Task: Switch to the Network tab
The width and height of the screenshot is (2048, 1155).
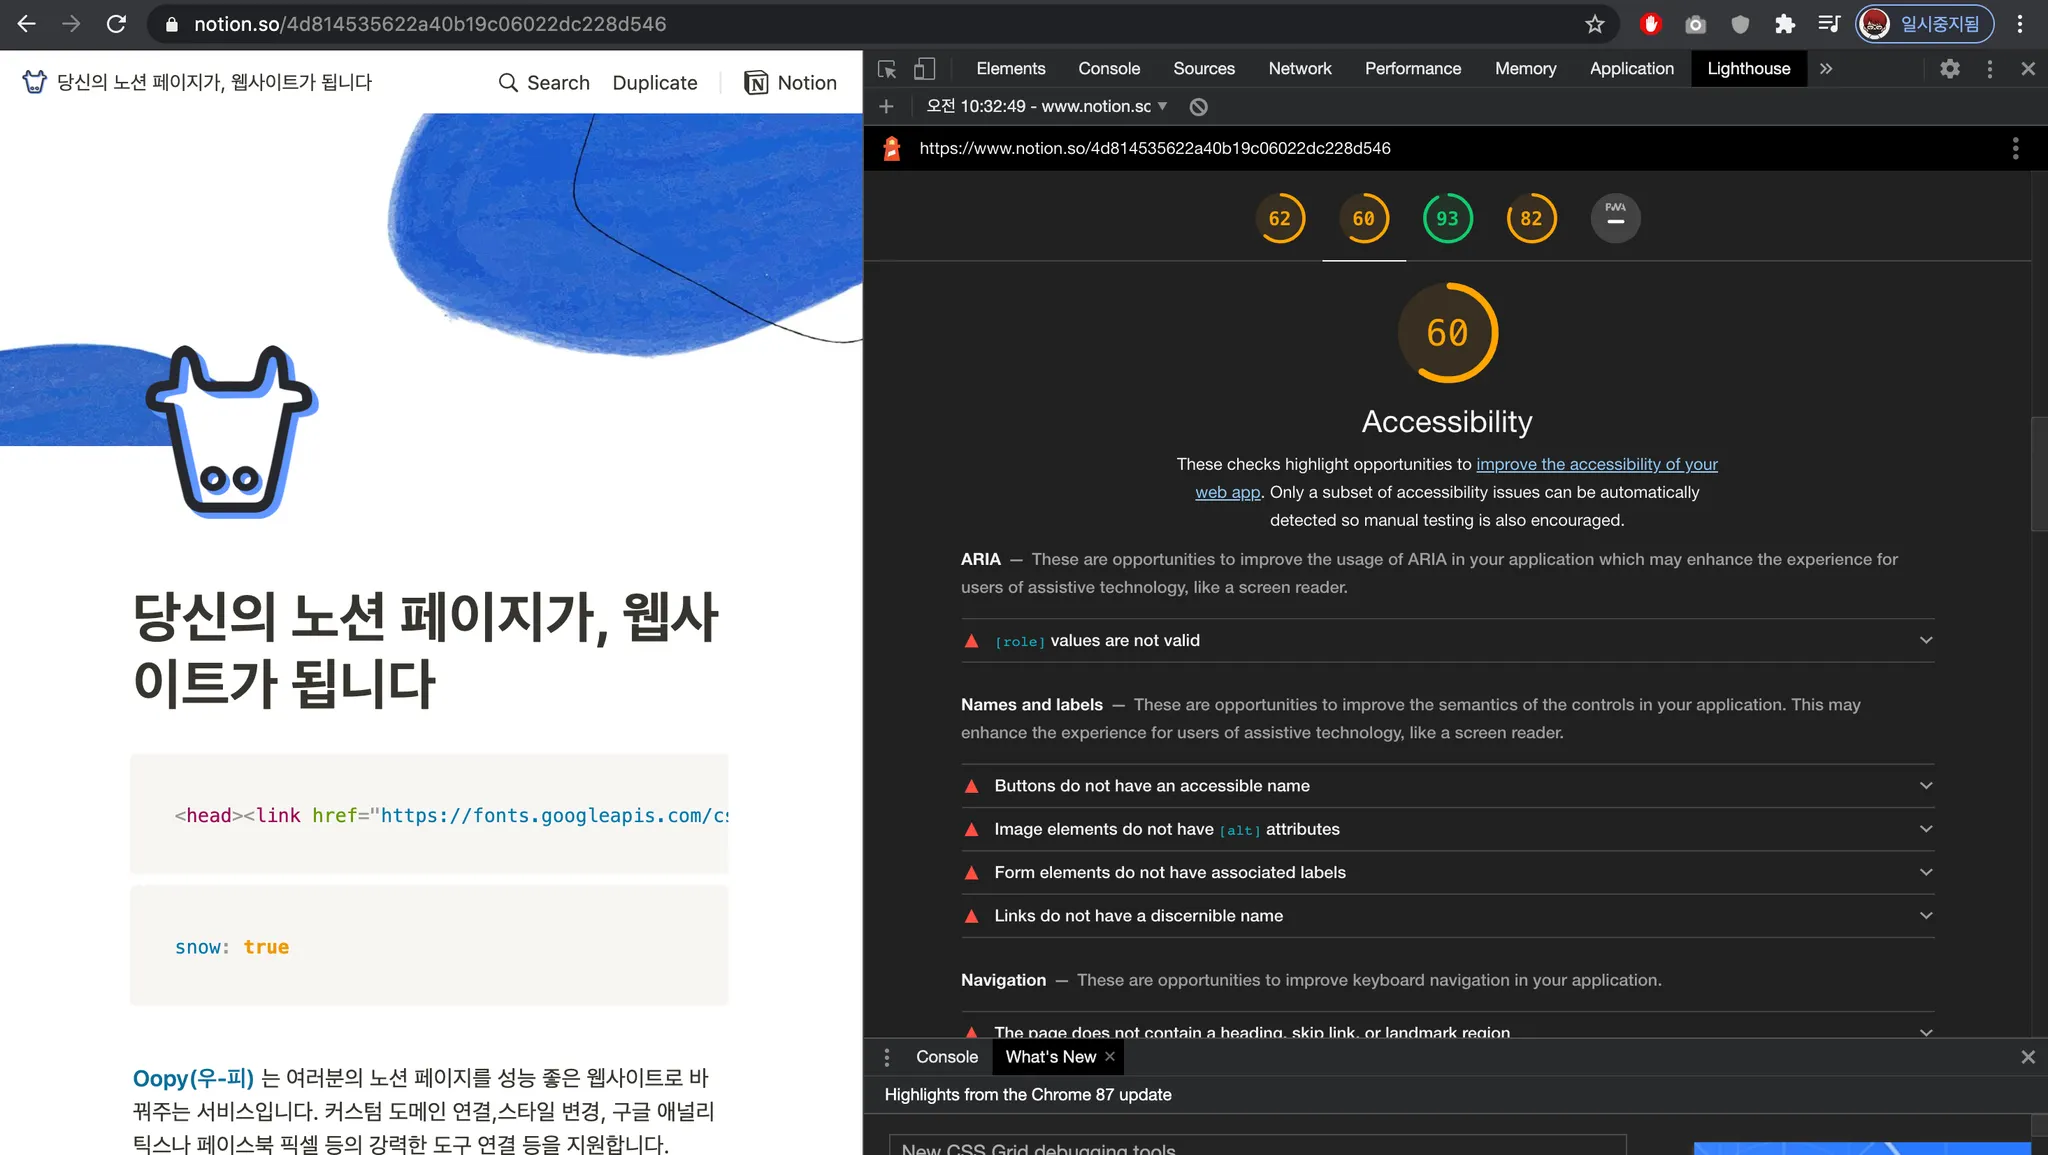Action: point(1299,69)
